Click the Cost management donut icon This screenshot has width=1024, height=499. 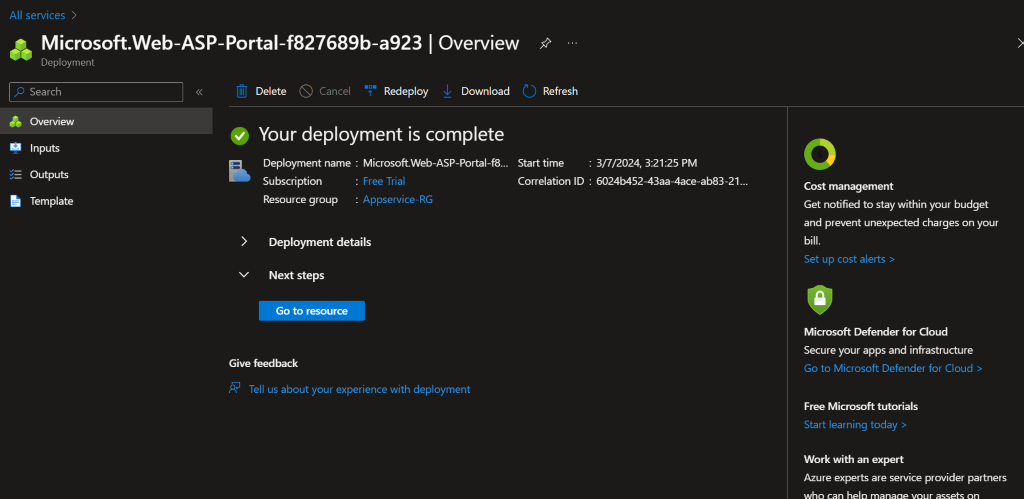[x=820, y=155]
